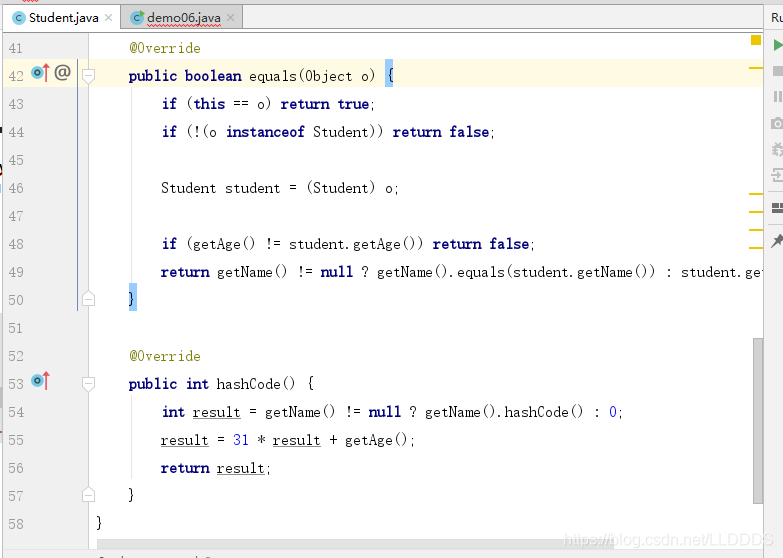
Task: Click the equals method name on line 42
Action: tap(273, 76)
